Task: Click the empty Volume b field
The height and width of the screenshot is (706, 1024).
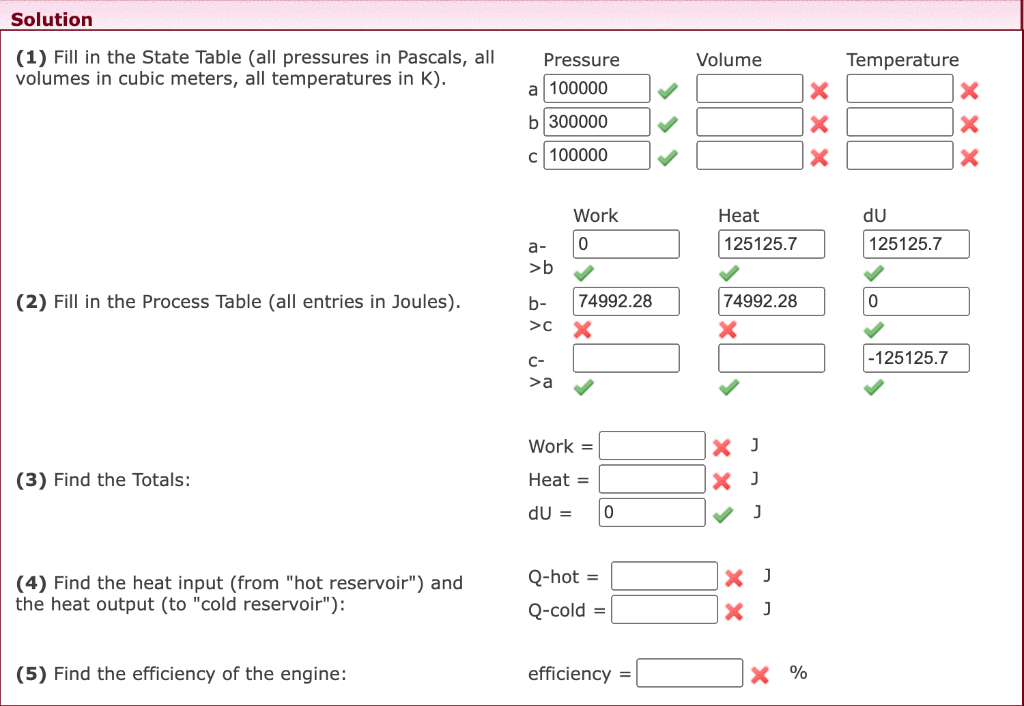Action: coord(751,121)
